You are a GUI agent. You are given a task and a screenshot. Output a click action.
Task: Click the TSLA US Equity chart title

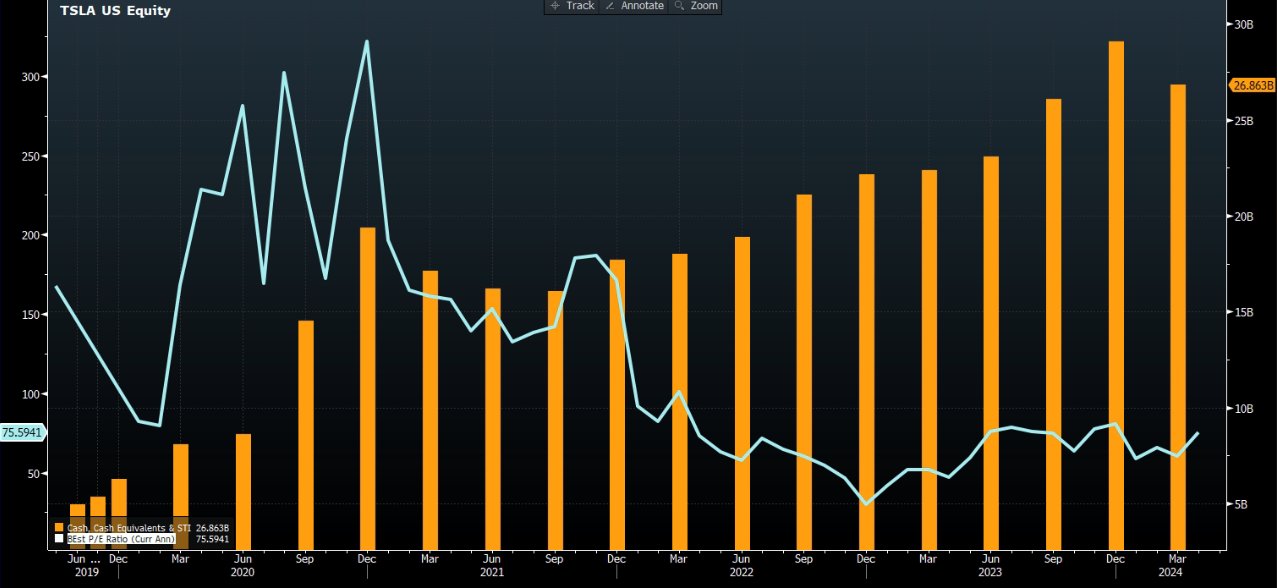[x=115, y=11]
